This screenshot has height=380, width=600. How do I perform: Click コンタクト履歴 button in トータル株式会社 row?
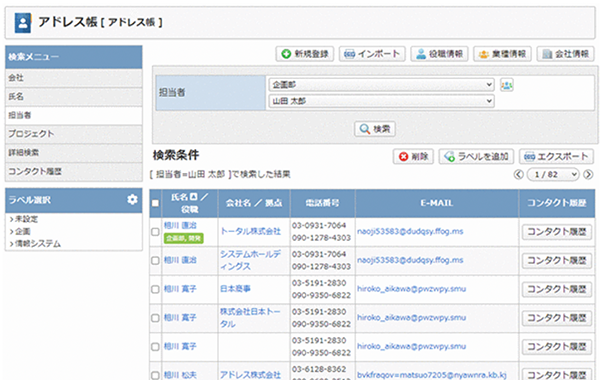[557, 232]
